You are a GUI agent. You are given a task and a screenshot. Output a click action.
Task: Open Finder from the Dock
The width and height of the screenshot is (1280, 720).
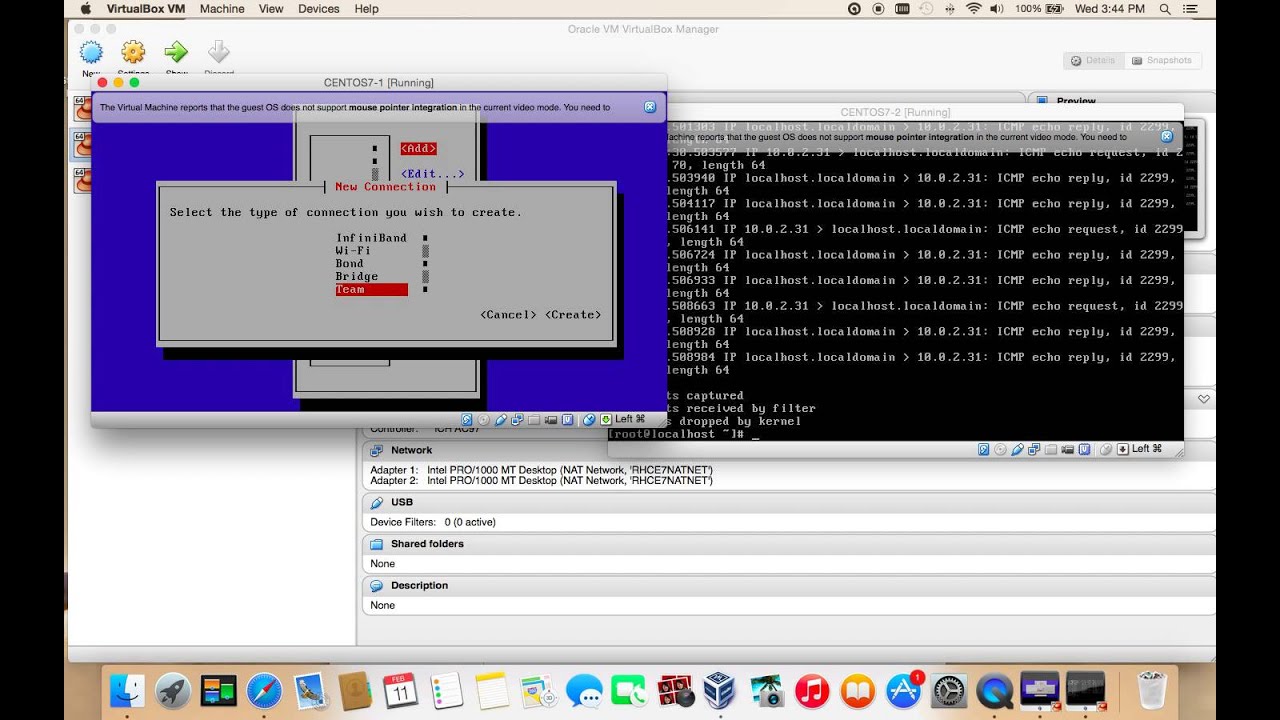point(127,691)
